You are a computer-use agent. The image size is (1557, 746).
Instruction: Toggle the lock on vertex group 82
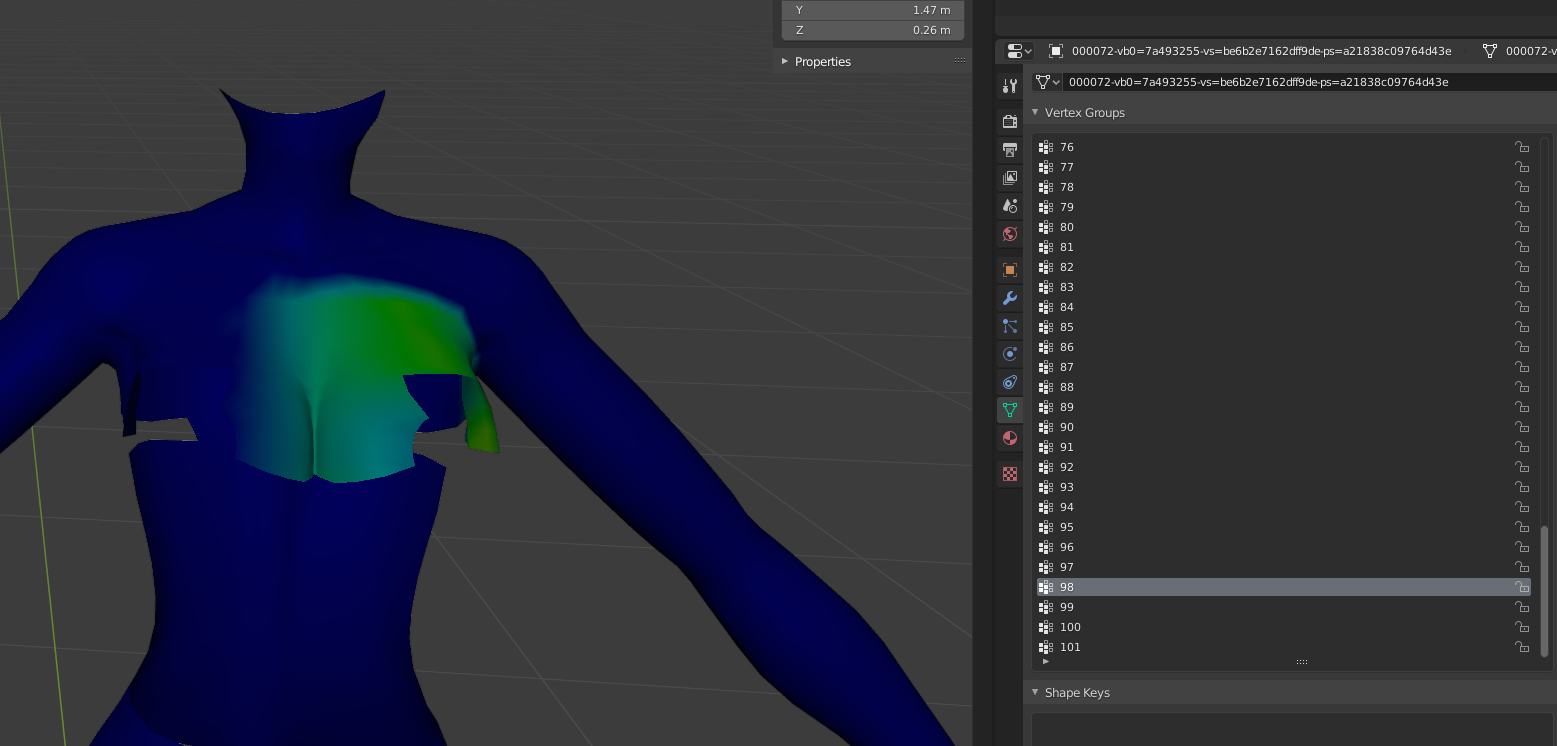click(1522, 267)
